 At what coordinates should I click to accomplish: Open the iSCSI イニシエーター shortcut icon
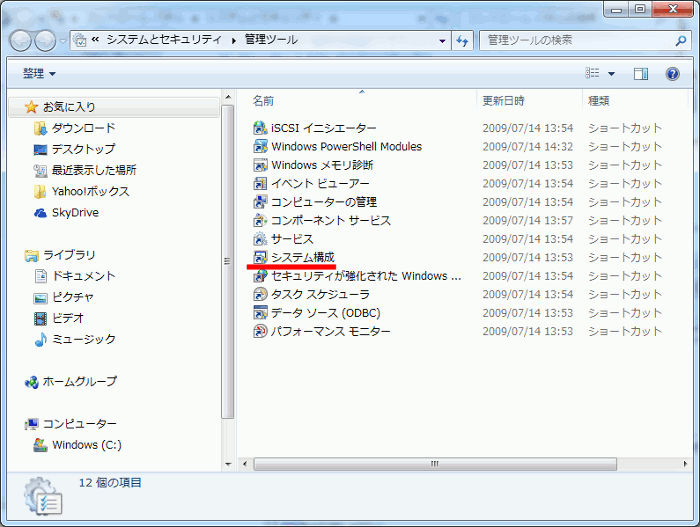click(x=260, y=128)
